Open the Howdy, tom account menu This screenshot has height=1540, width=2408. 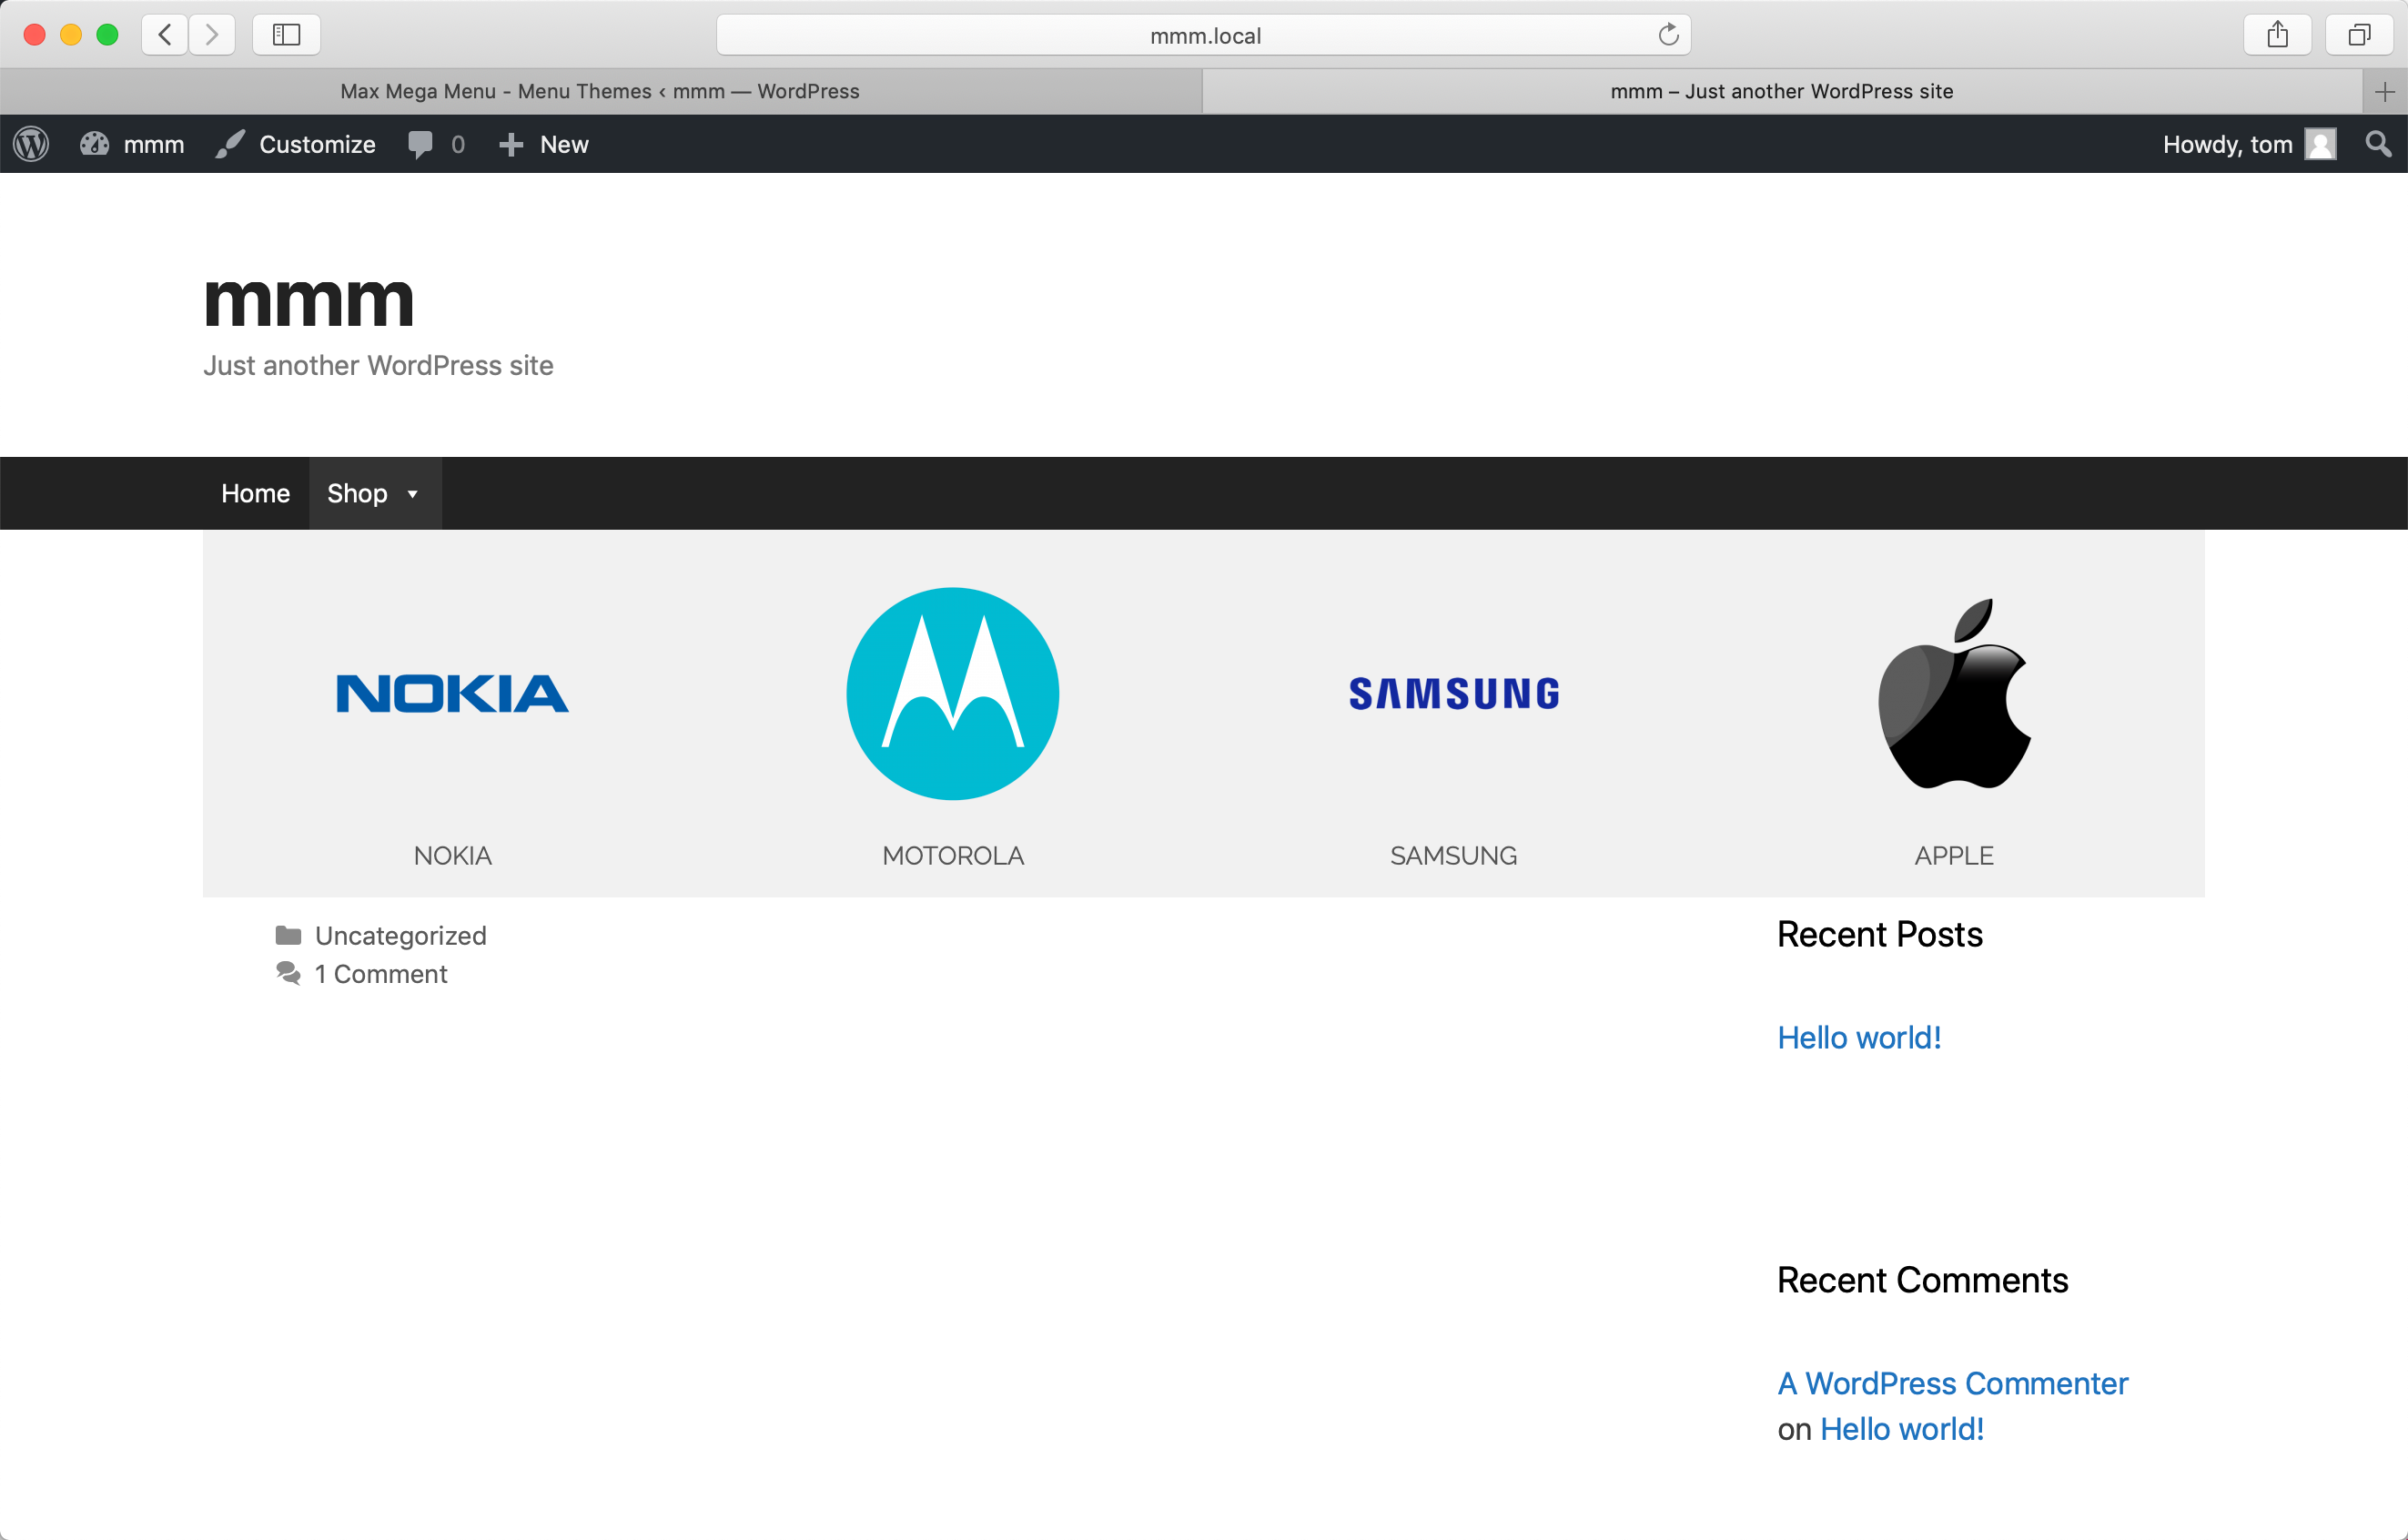point(2248,144)
